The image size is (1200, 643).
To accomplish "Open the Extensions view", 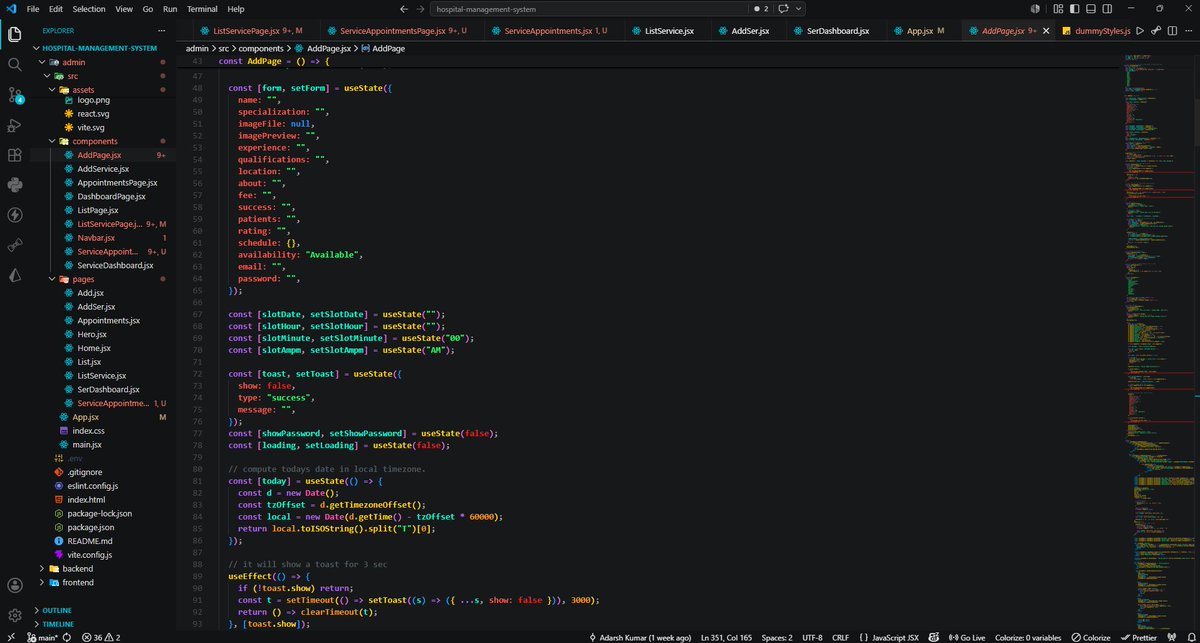I will point(15,155).
